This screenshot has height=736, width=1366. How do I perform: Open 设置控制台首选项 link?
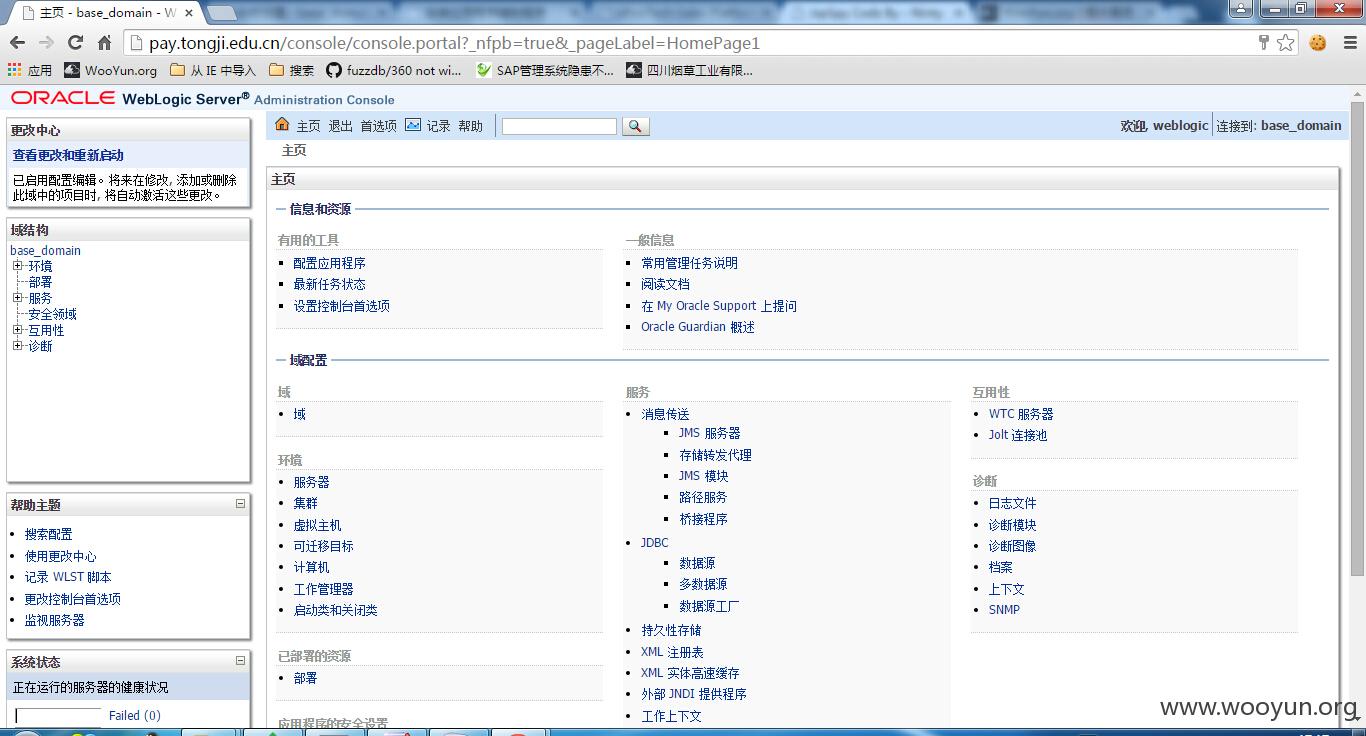pyautogui.click(x=341, y=306)
